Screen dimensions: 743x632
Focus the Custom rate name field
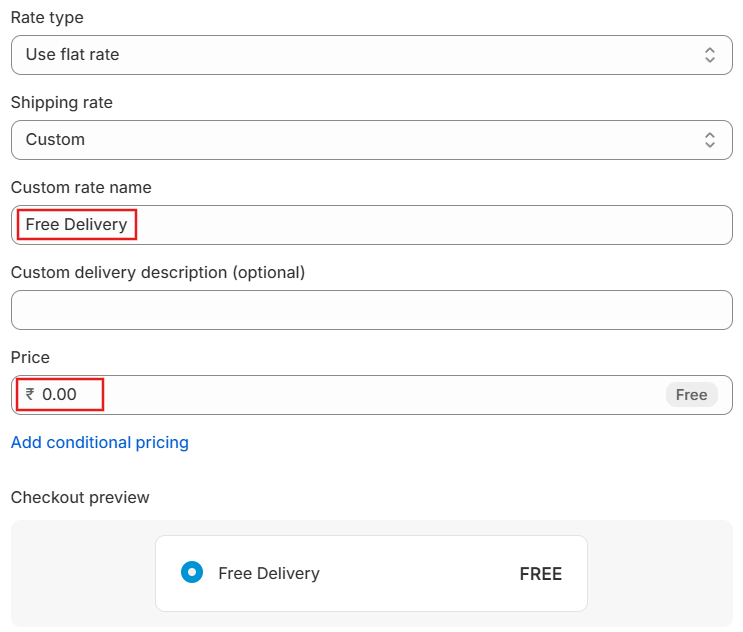(x=372, y=225)
